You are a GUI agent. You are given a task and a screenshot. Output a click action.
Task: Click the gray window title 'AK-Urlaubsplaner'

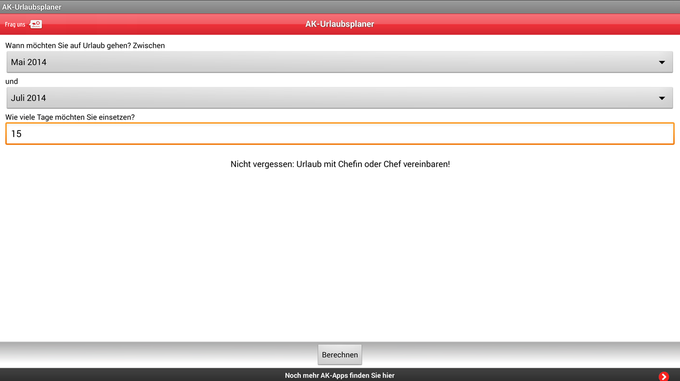[x=31, y=7]
